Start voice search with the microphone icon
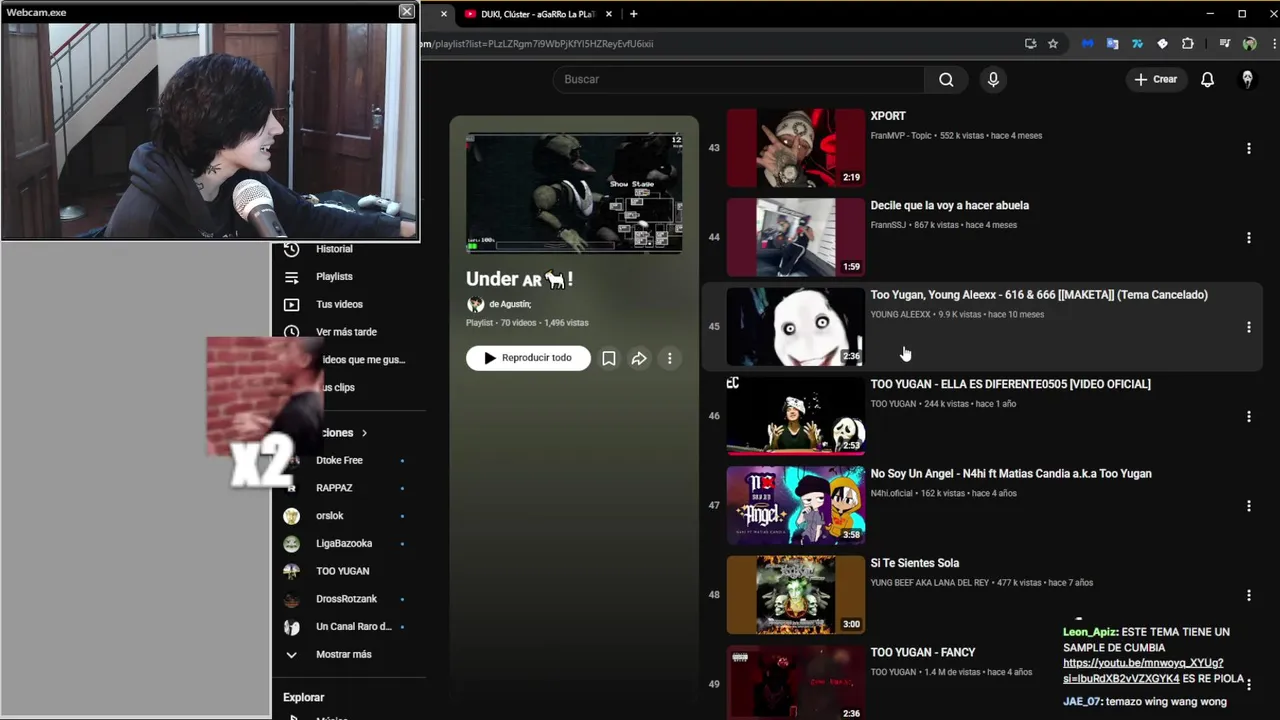 click(993, 80)
